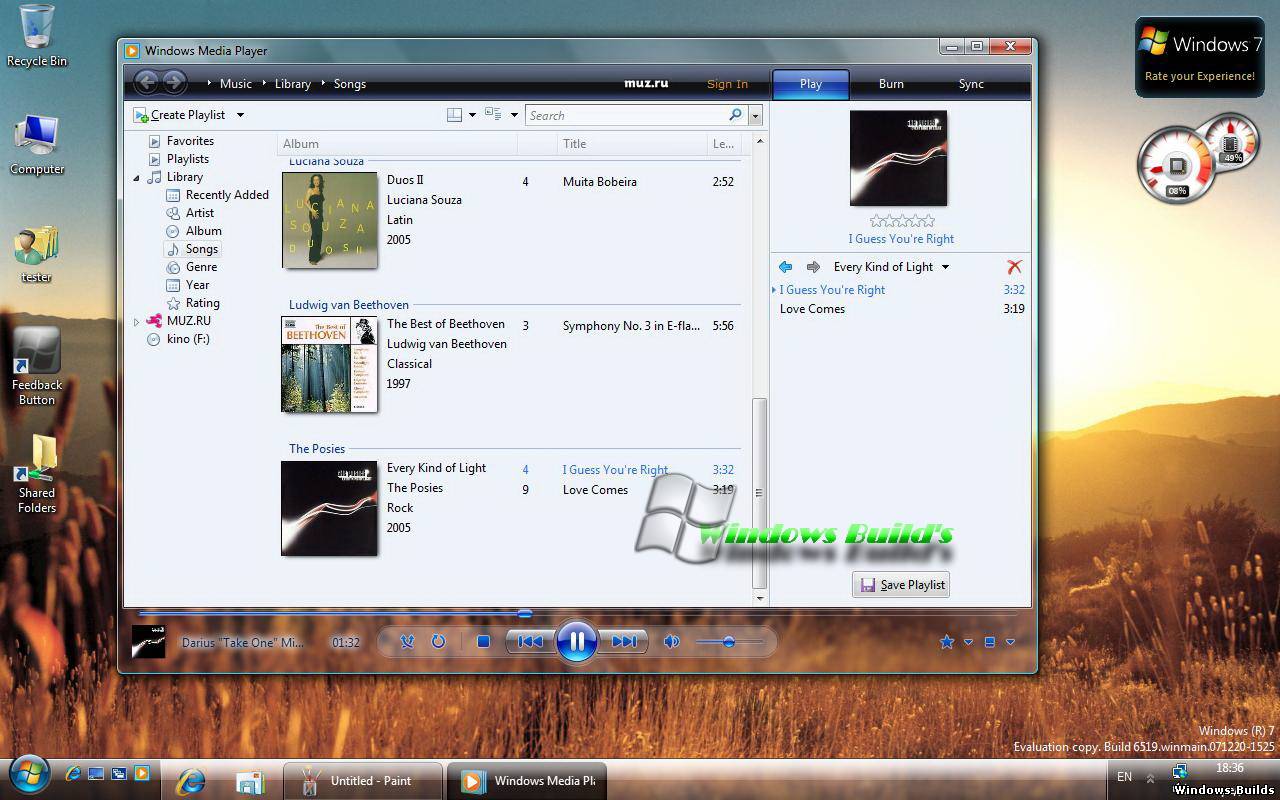Click the Sign In link
Image resolution: width=1280 pixels, height=800 pixels.
[727, 84]
